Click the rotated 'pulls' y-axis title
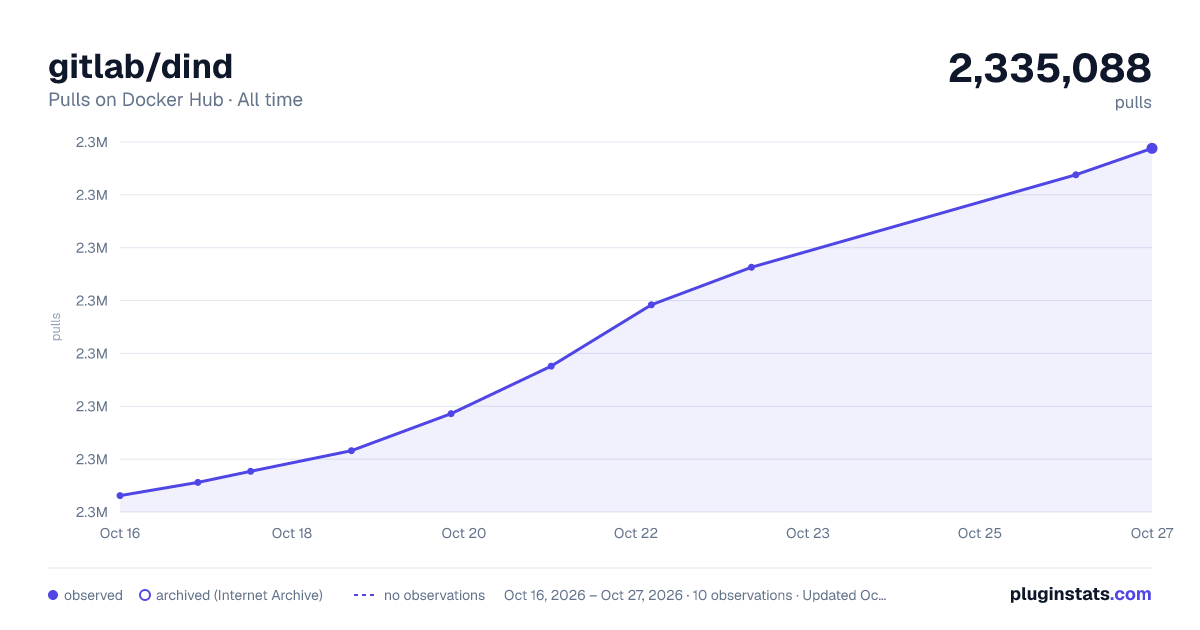The height and width of the screenshot is (630, 1200). pos(57,326)
